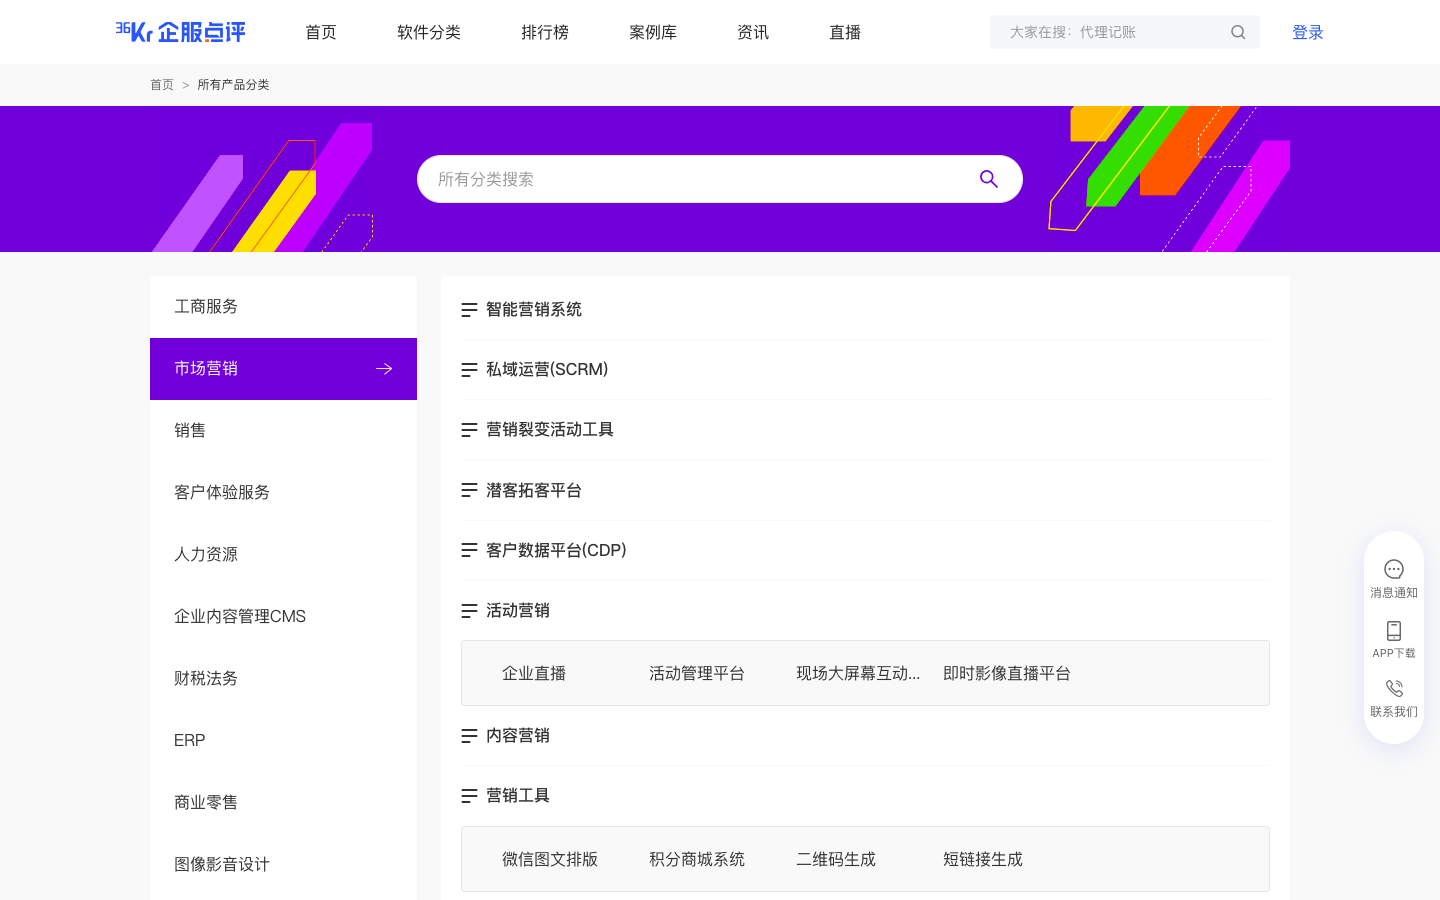Open the 企业直播 subcategory link

(534, 673)
